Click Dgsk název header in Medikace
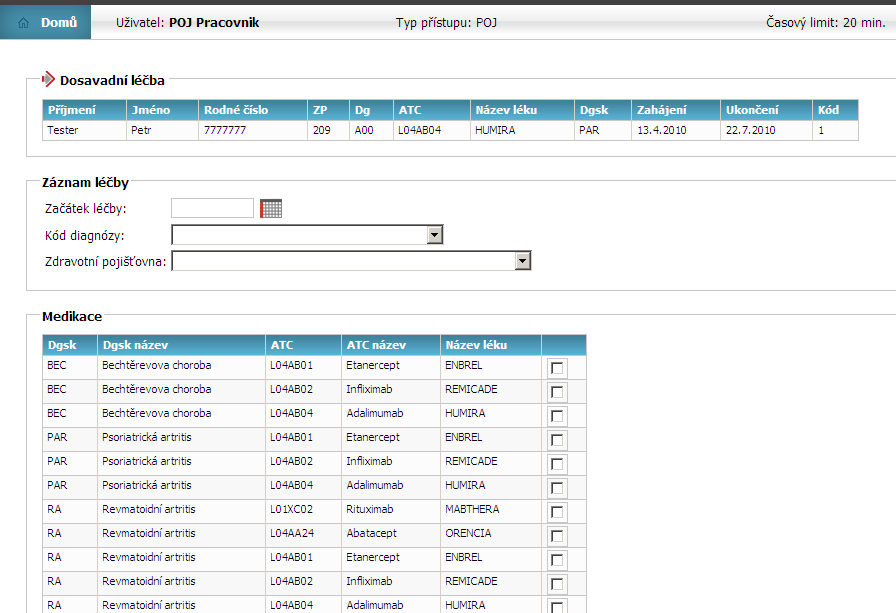Viewport: 896px width, 613px height. click(x=181, y=345)
